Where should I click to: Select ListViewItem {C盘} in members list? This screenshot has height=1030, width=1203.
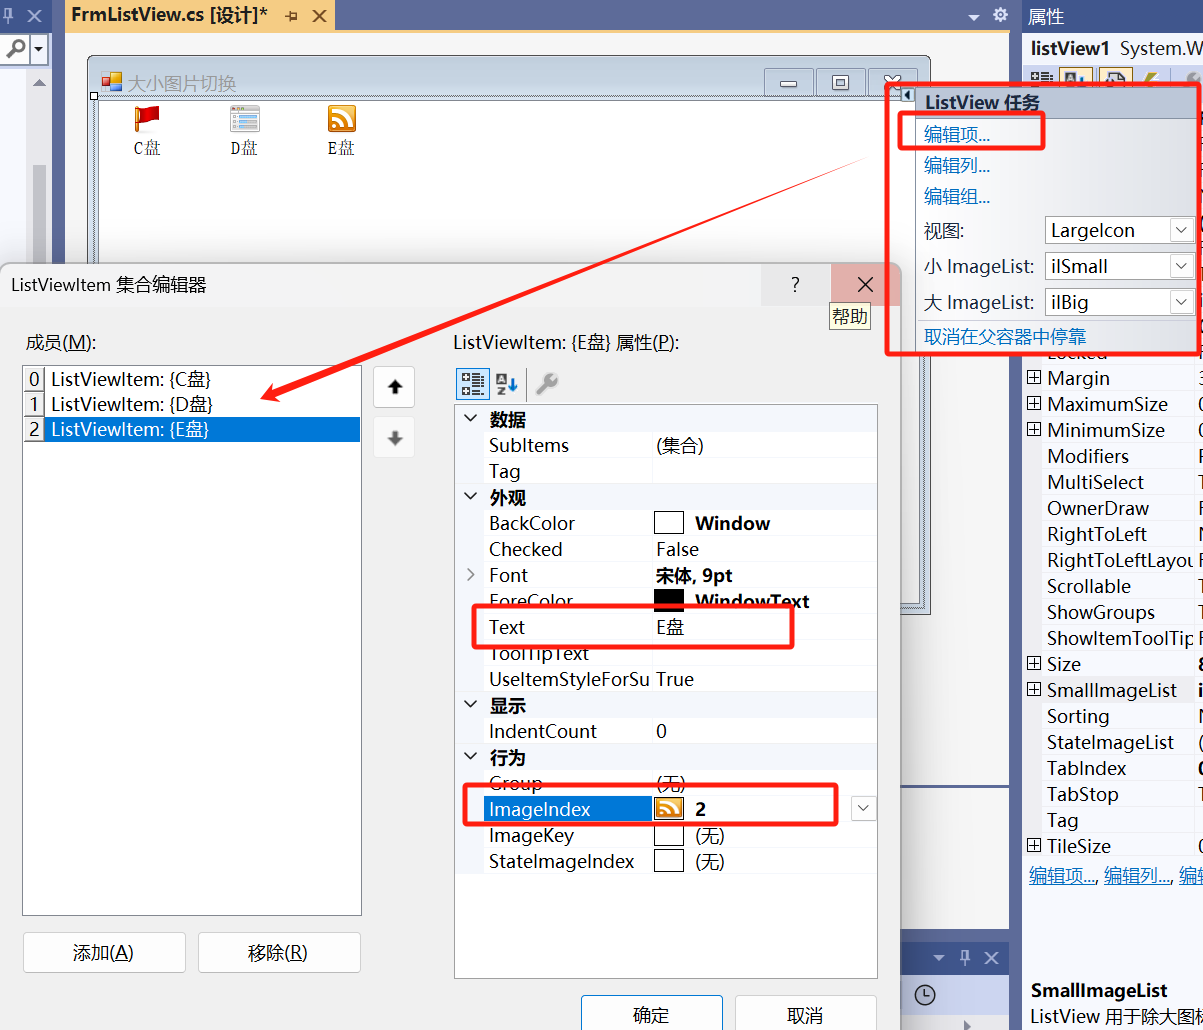pos(131,379)
